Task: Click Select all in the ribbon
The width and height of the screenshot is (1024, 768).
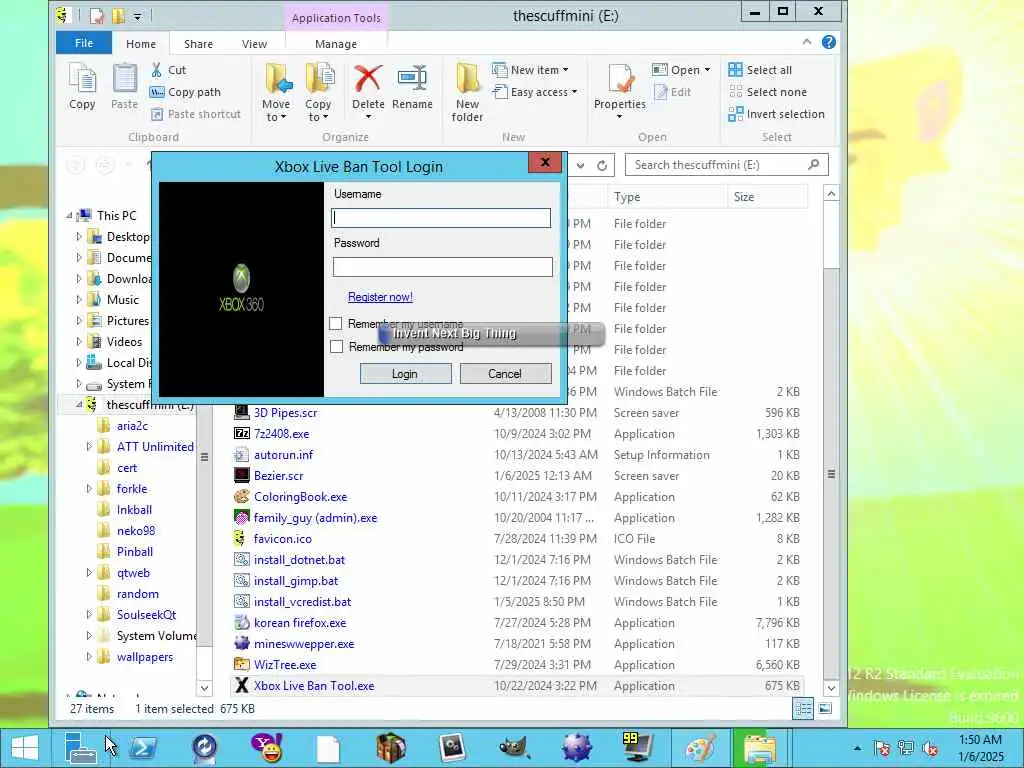Action: pos(761,70)
